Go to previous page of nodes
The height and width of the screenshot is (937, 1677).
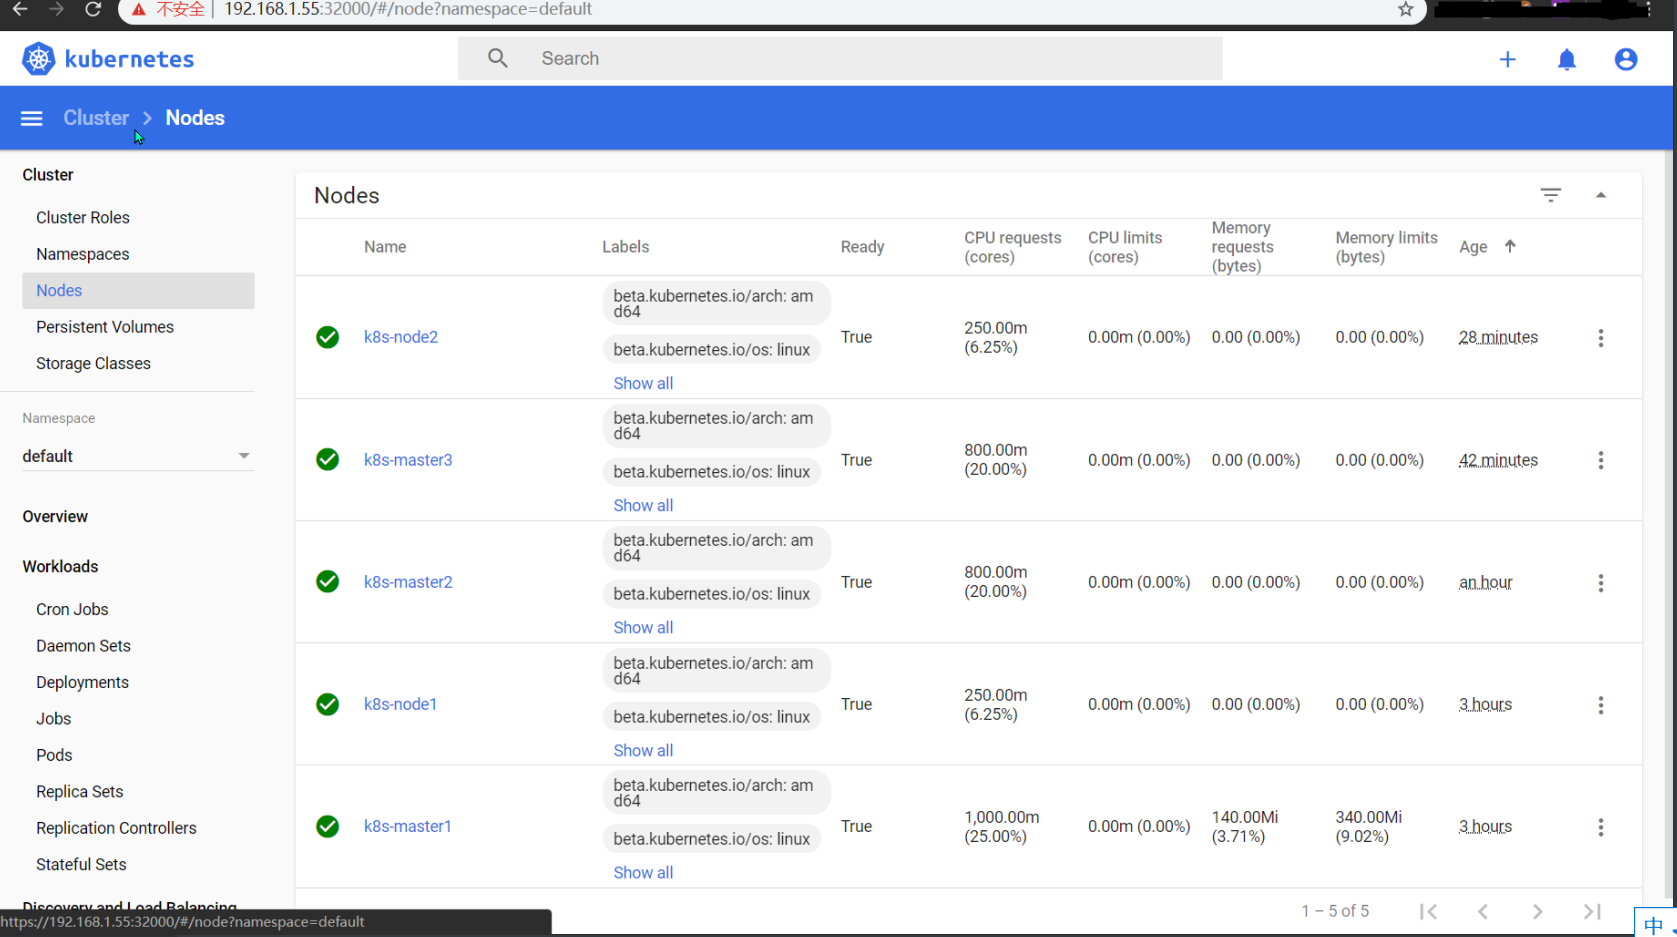click(x=1483, y=911)
